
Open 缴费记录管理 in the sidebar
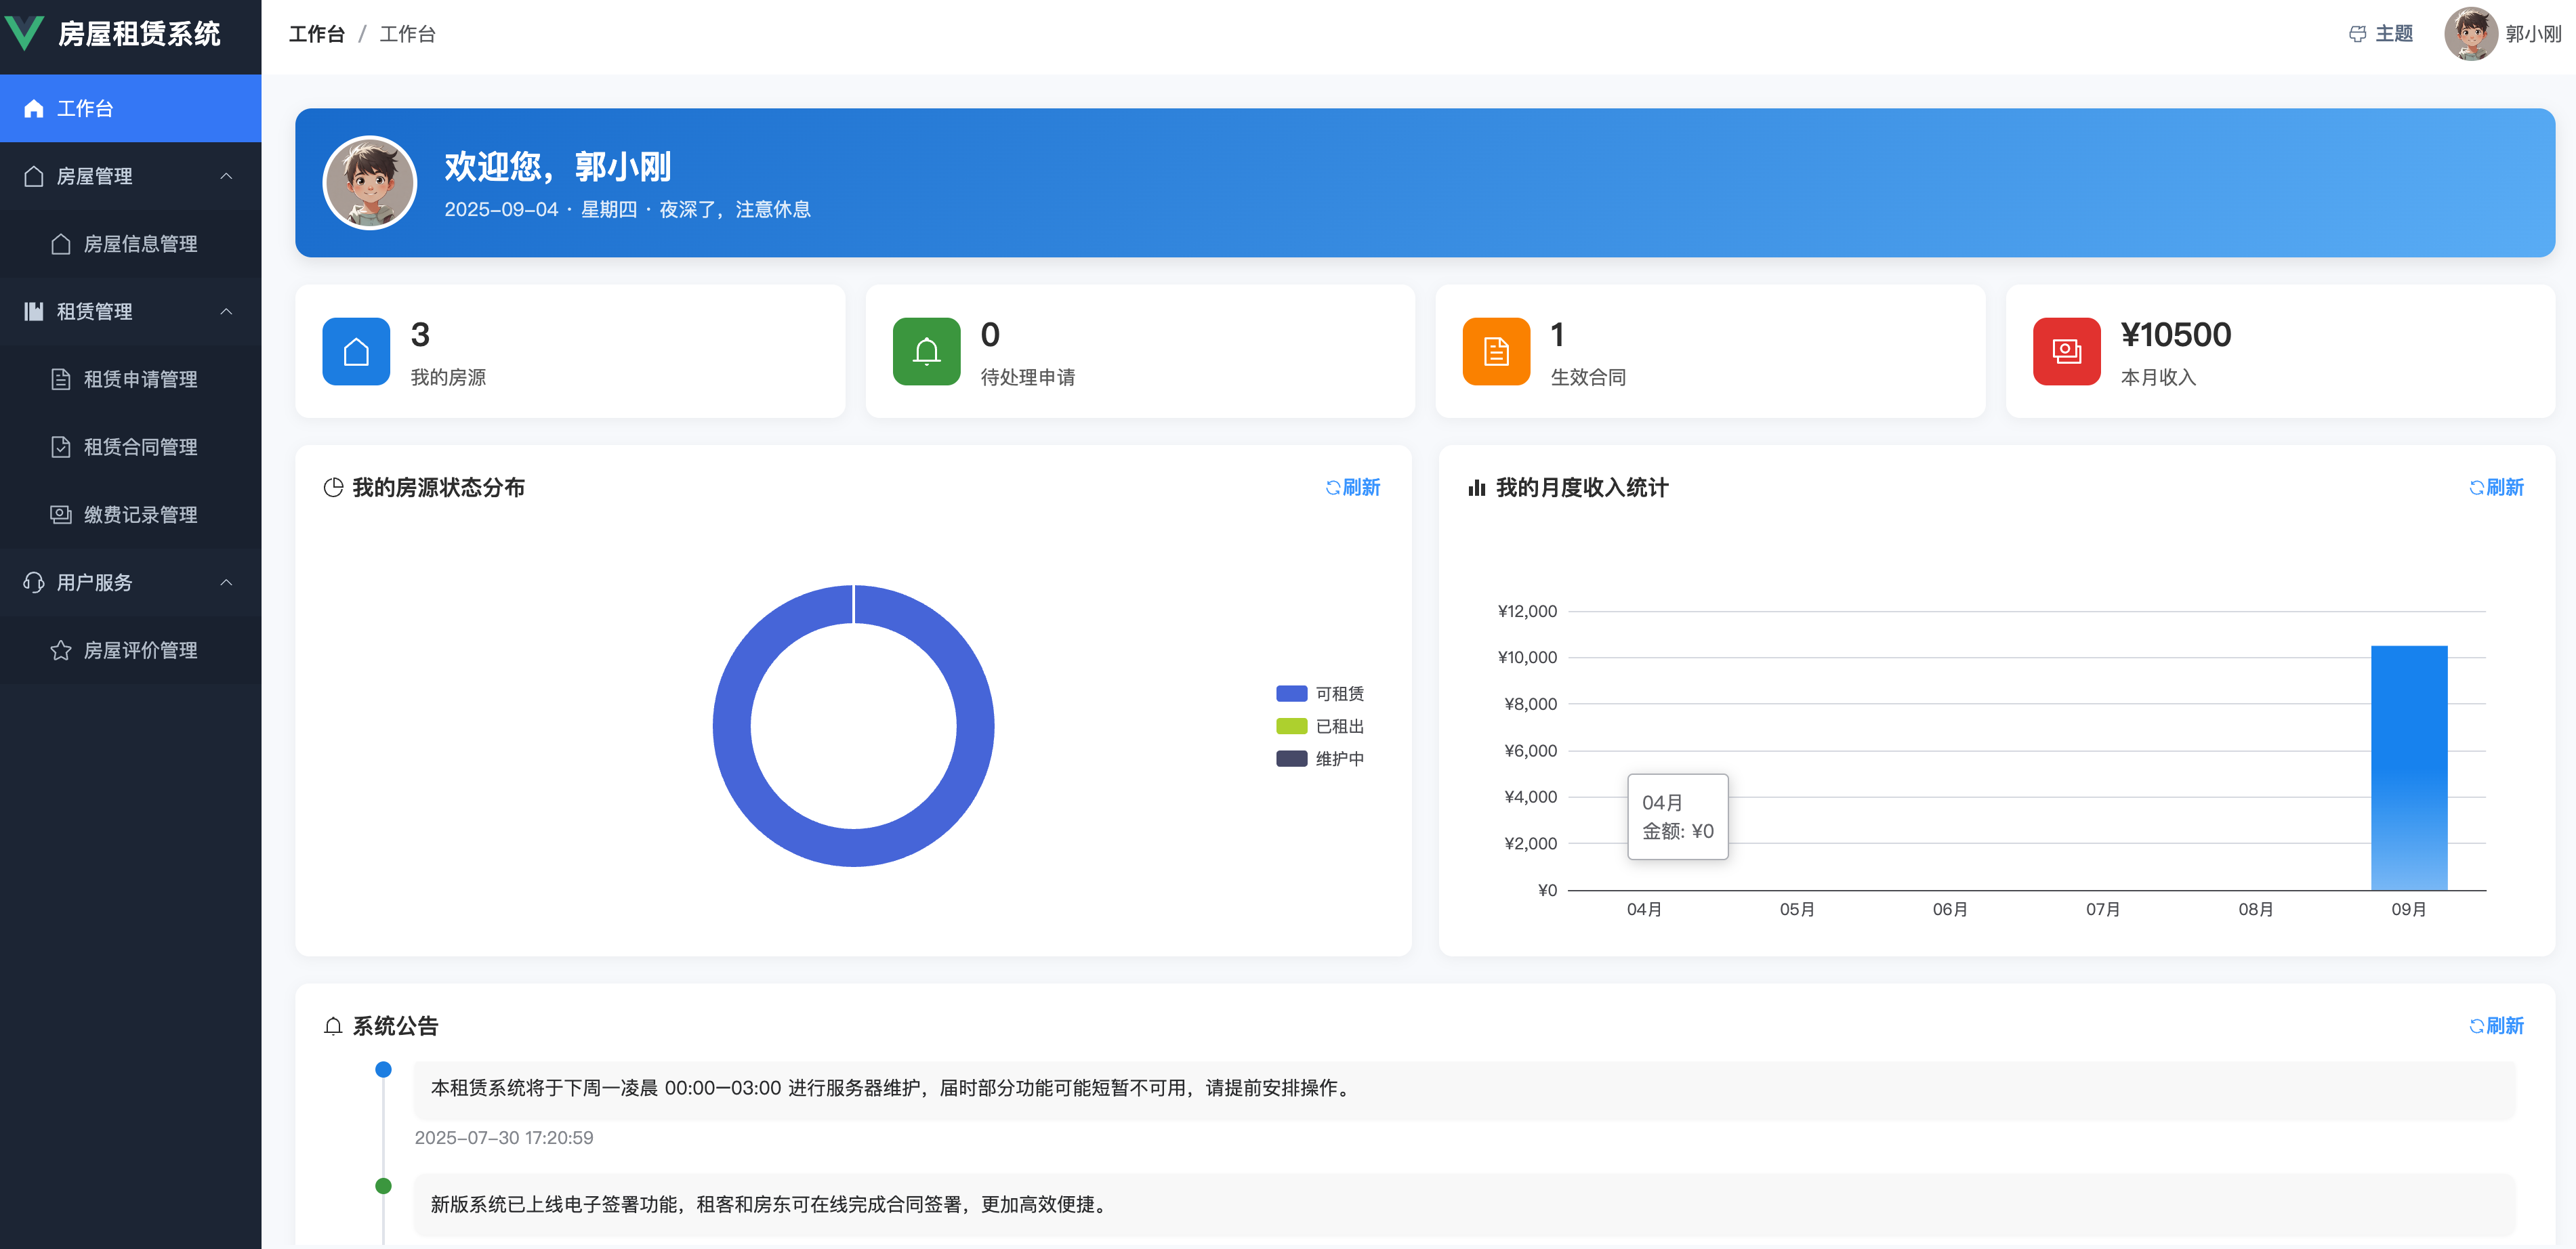pyautogui.click(x=140, y=514)
